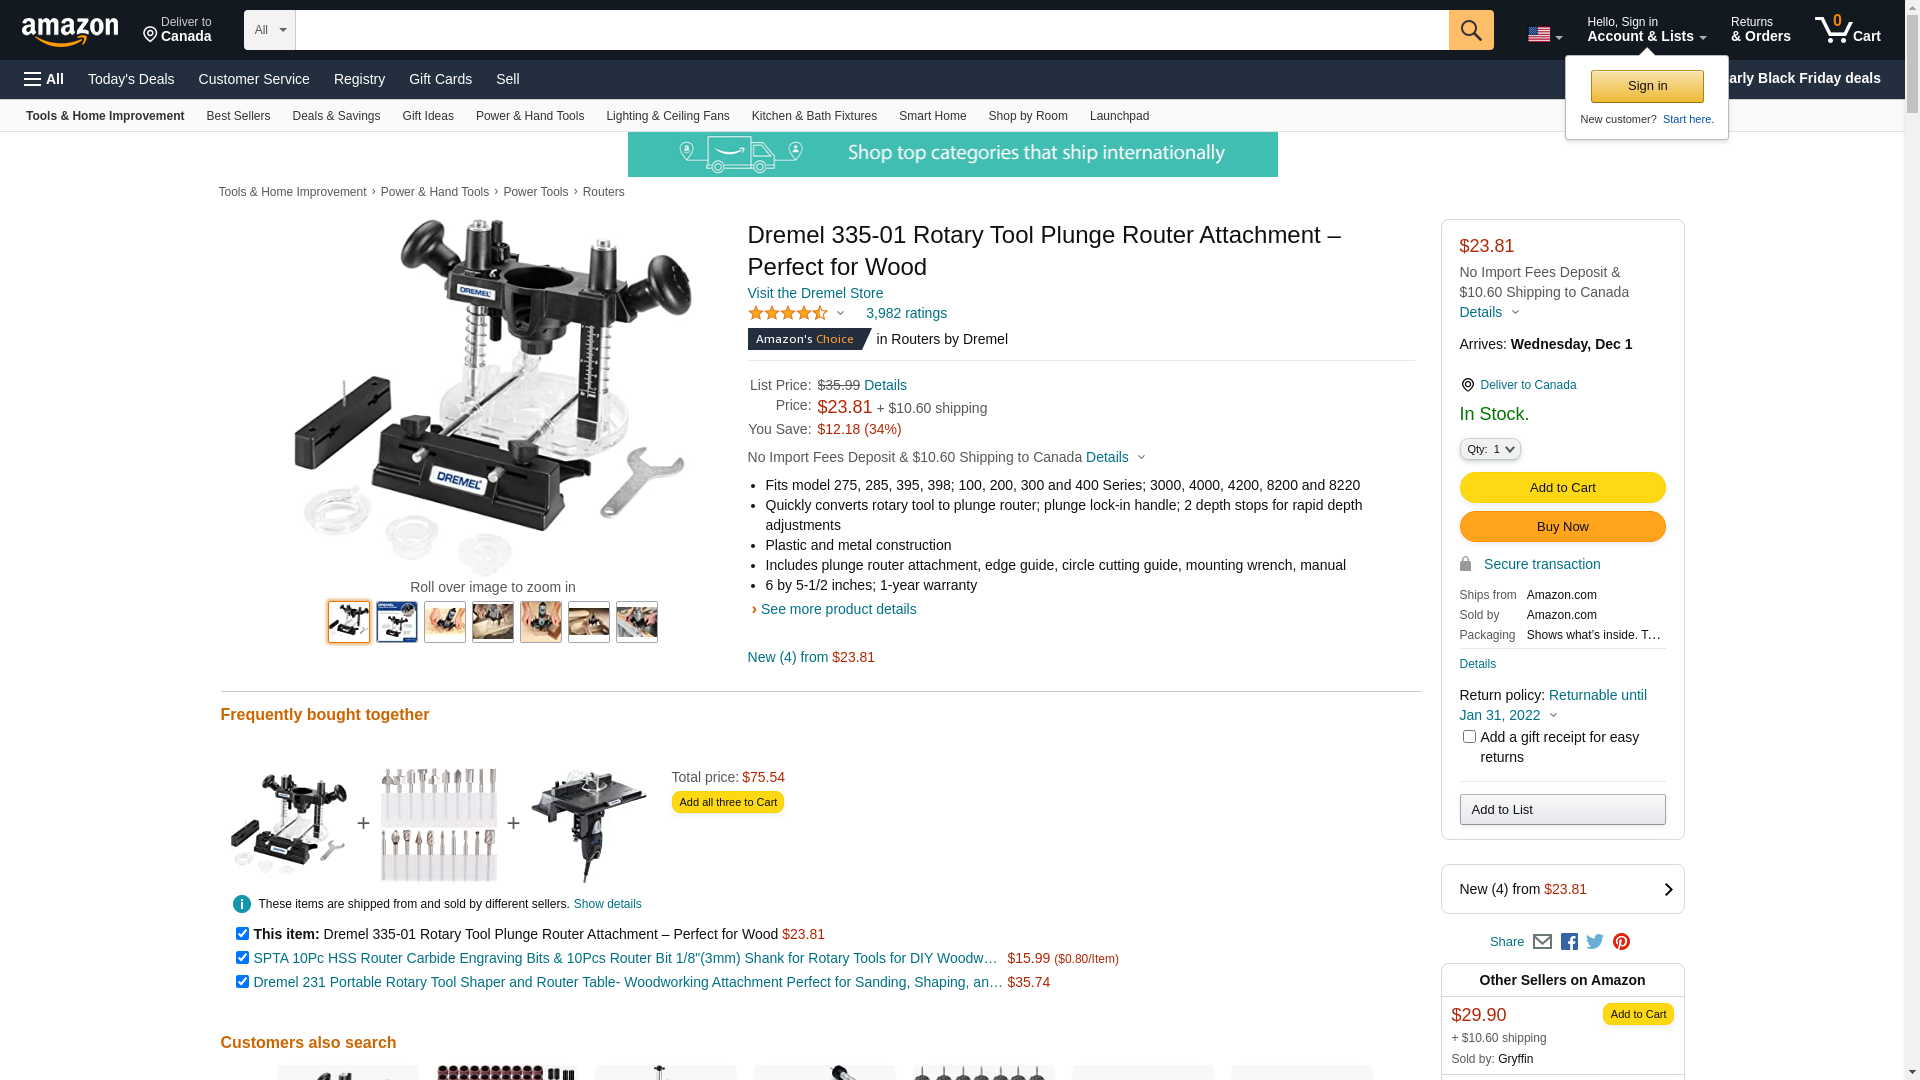Open the All hamburger menu
Screen dimensions: 1920x1080
coord(44,79)
